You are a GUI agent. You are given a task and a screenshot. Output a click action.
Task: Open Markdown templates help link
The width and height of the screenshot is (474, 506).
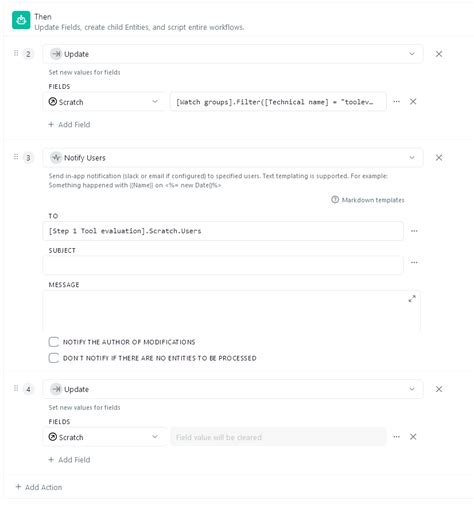point(368,200)
